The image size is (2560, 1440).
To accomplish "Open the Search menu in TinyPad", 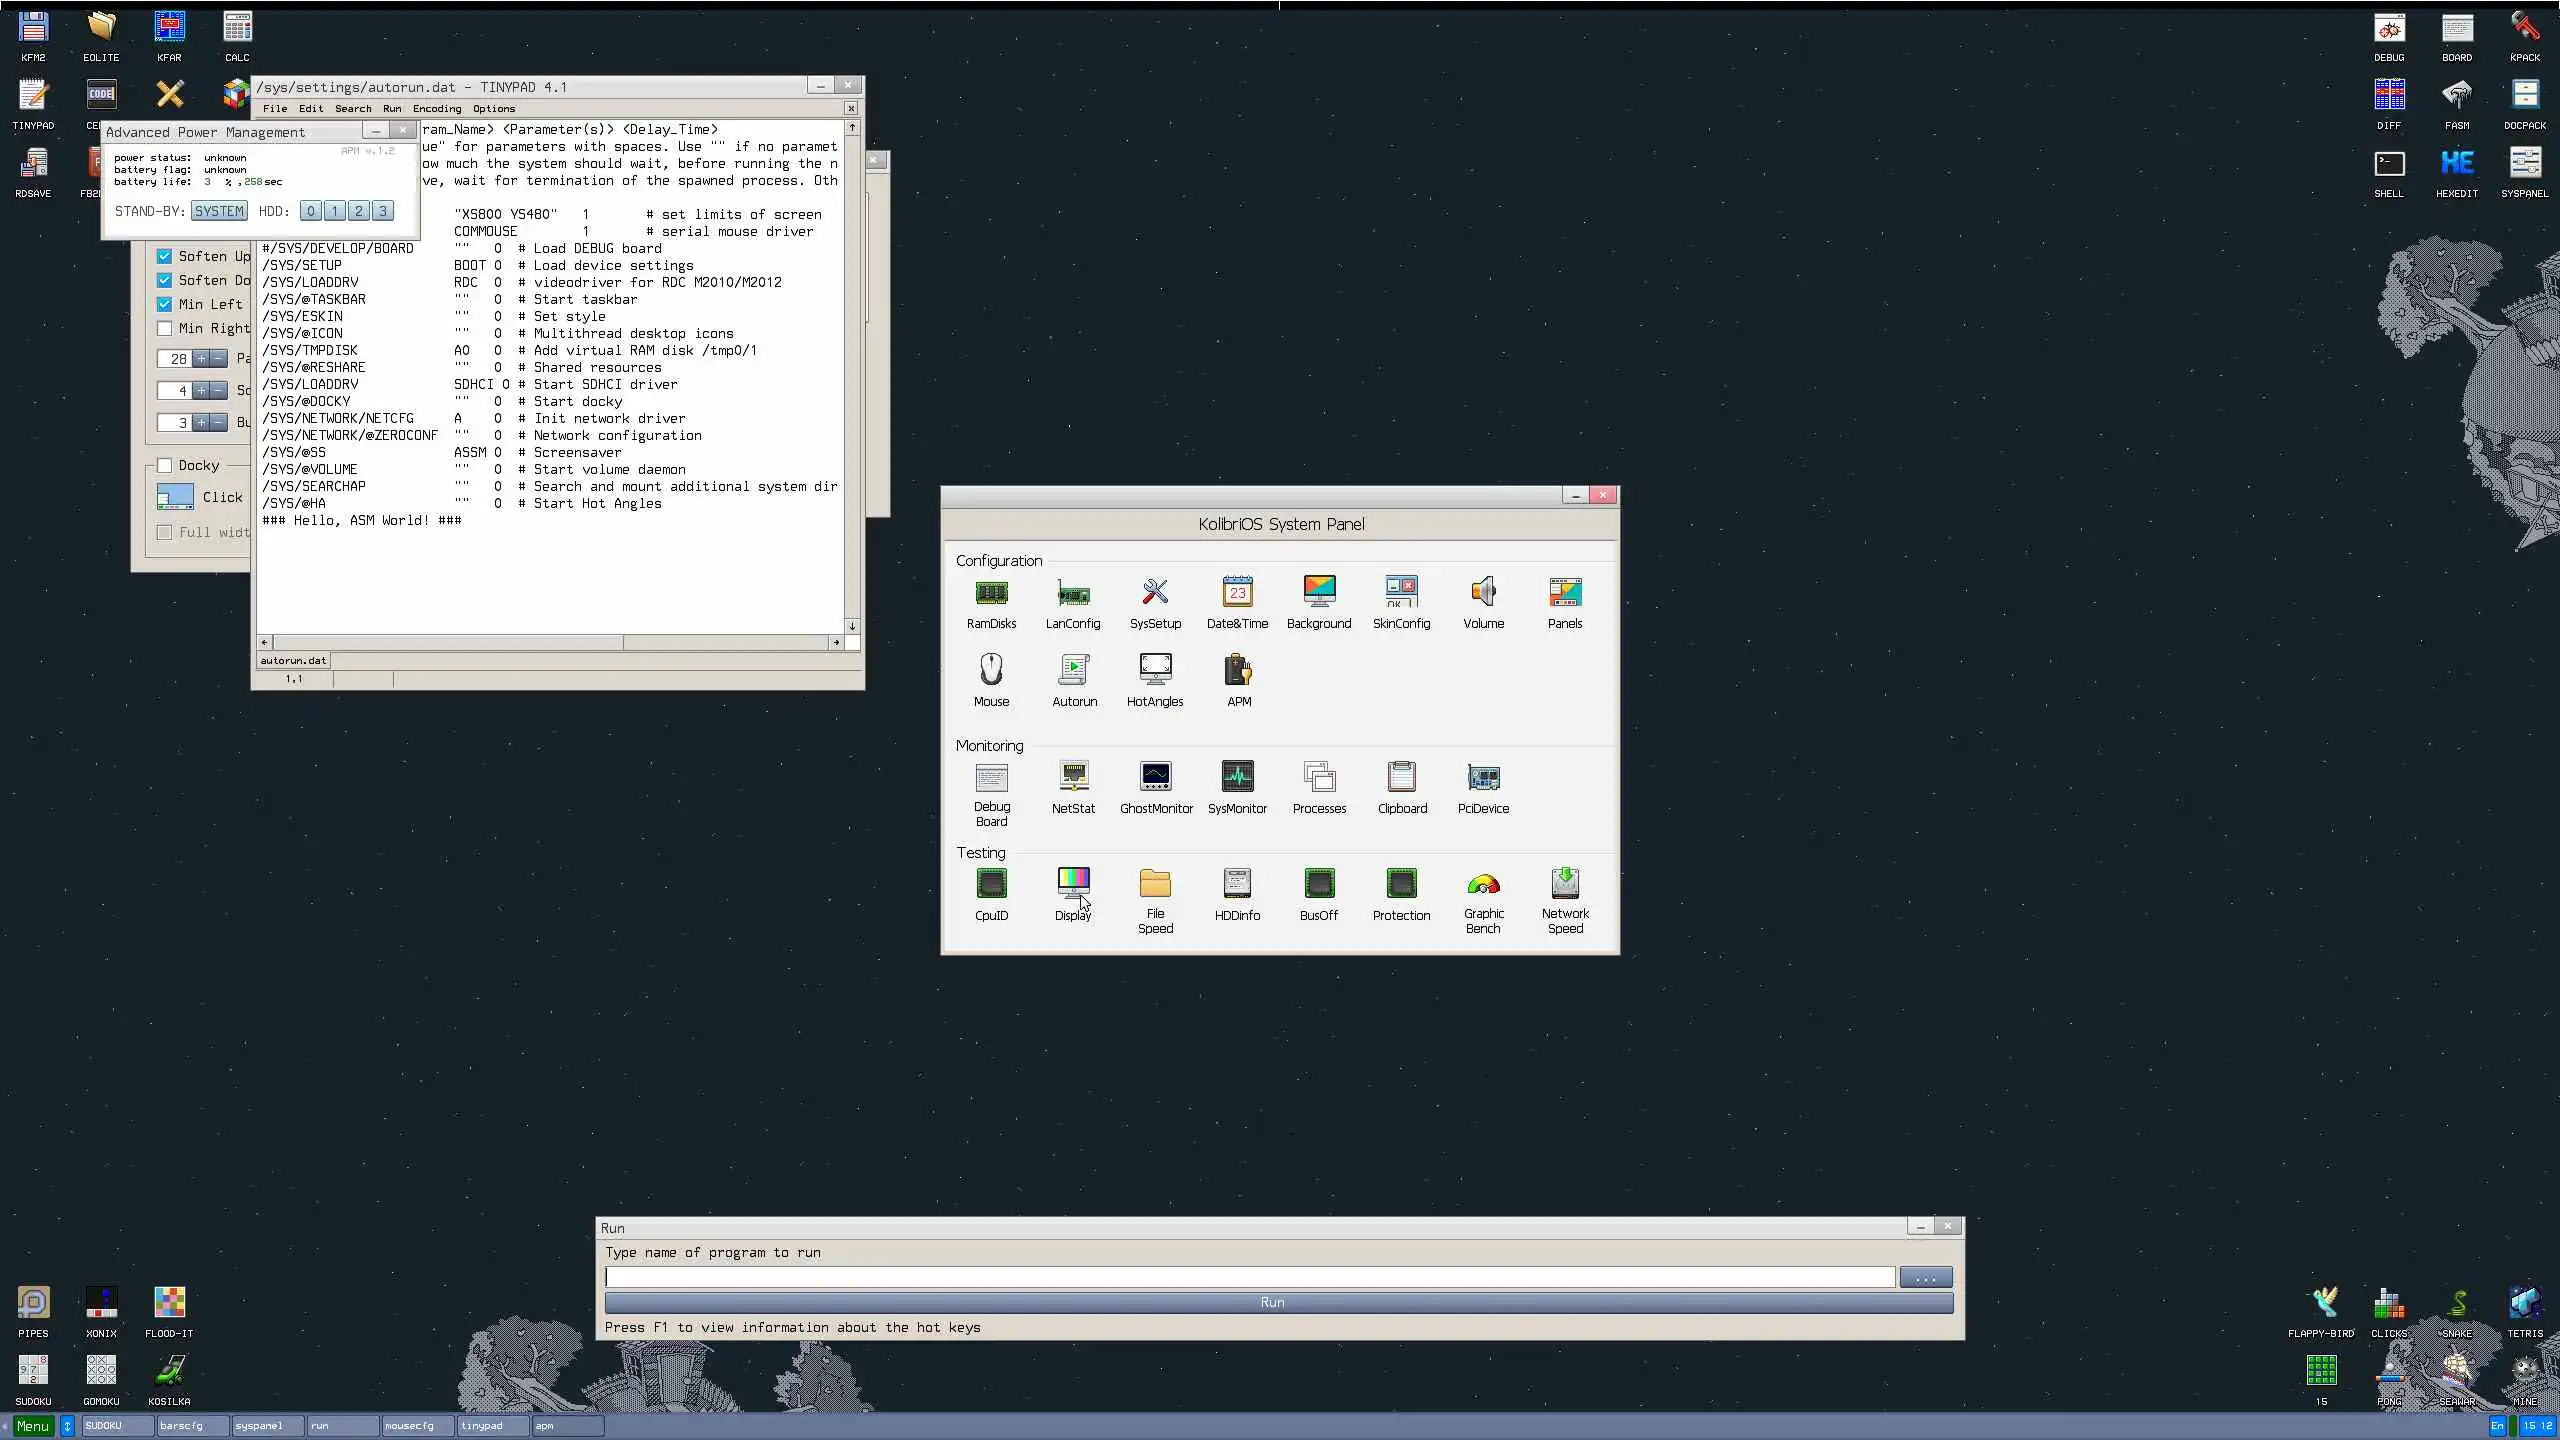I will [x=352, y=108].
